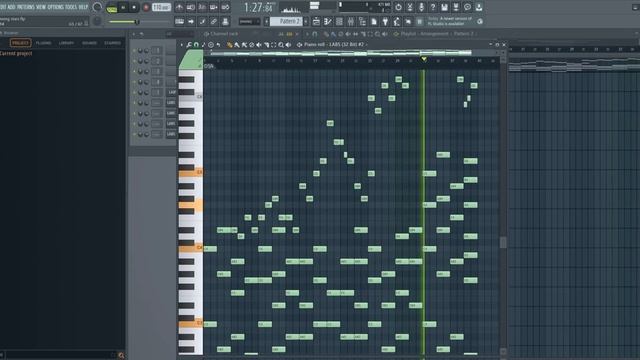Open the Pattern 2 selector

286,21
